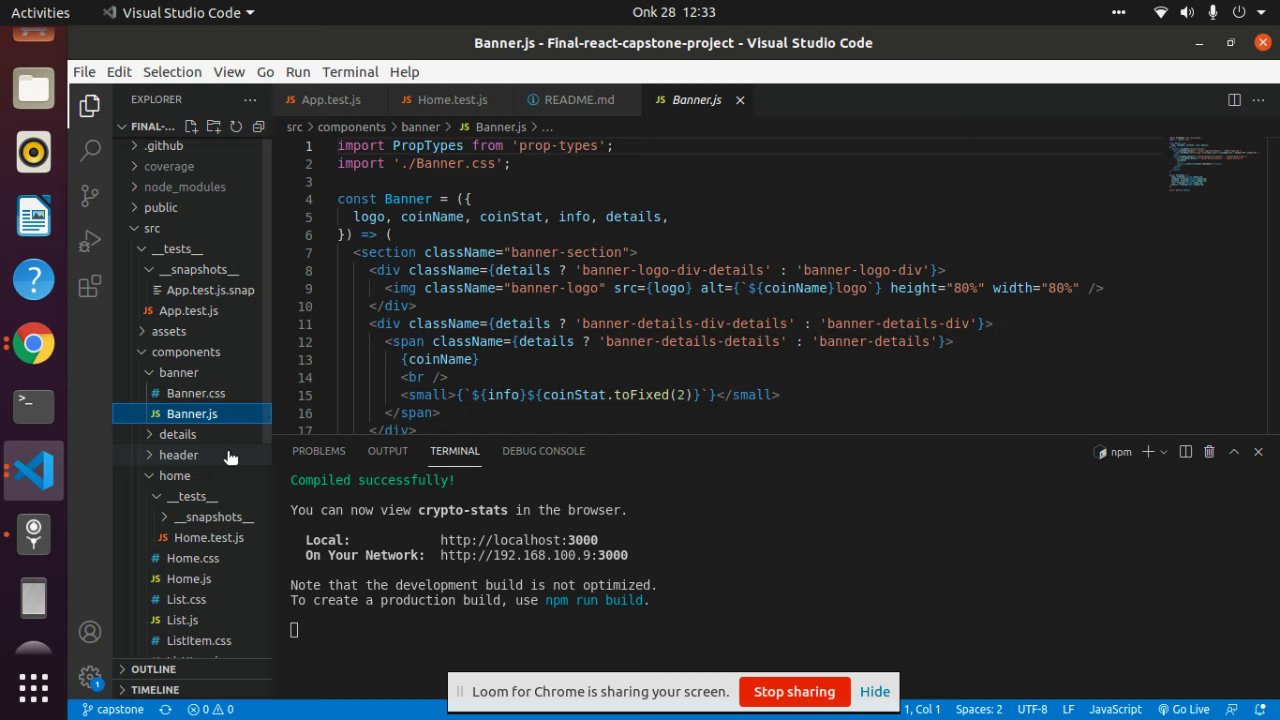Open the File menu
1280x720 pixels.
tap(84, 72)
